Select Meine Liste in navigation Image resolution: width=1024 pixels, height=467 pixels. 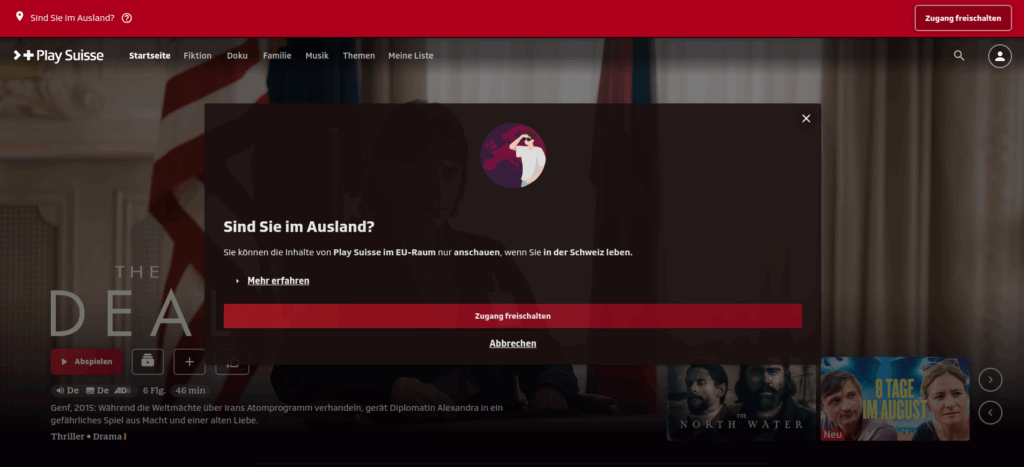[411, 56]
